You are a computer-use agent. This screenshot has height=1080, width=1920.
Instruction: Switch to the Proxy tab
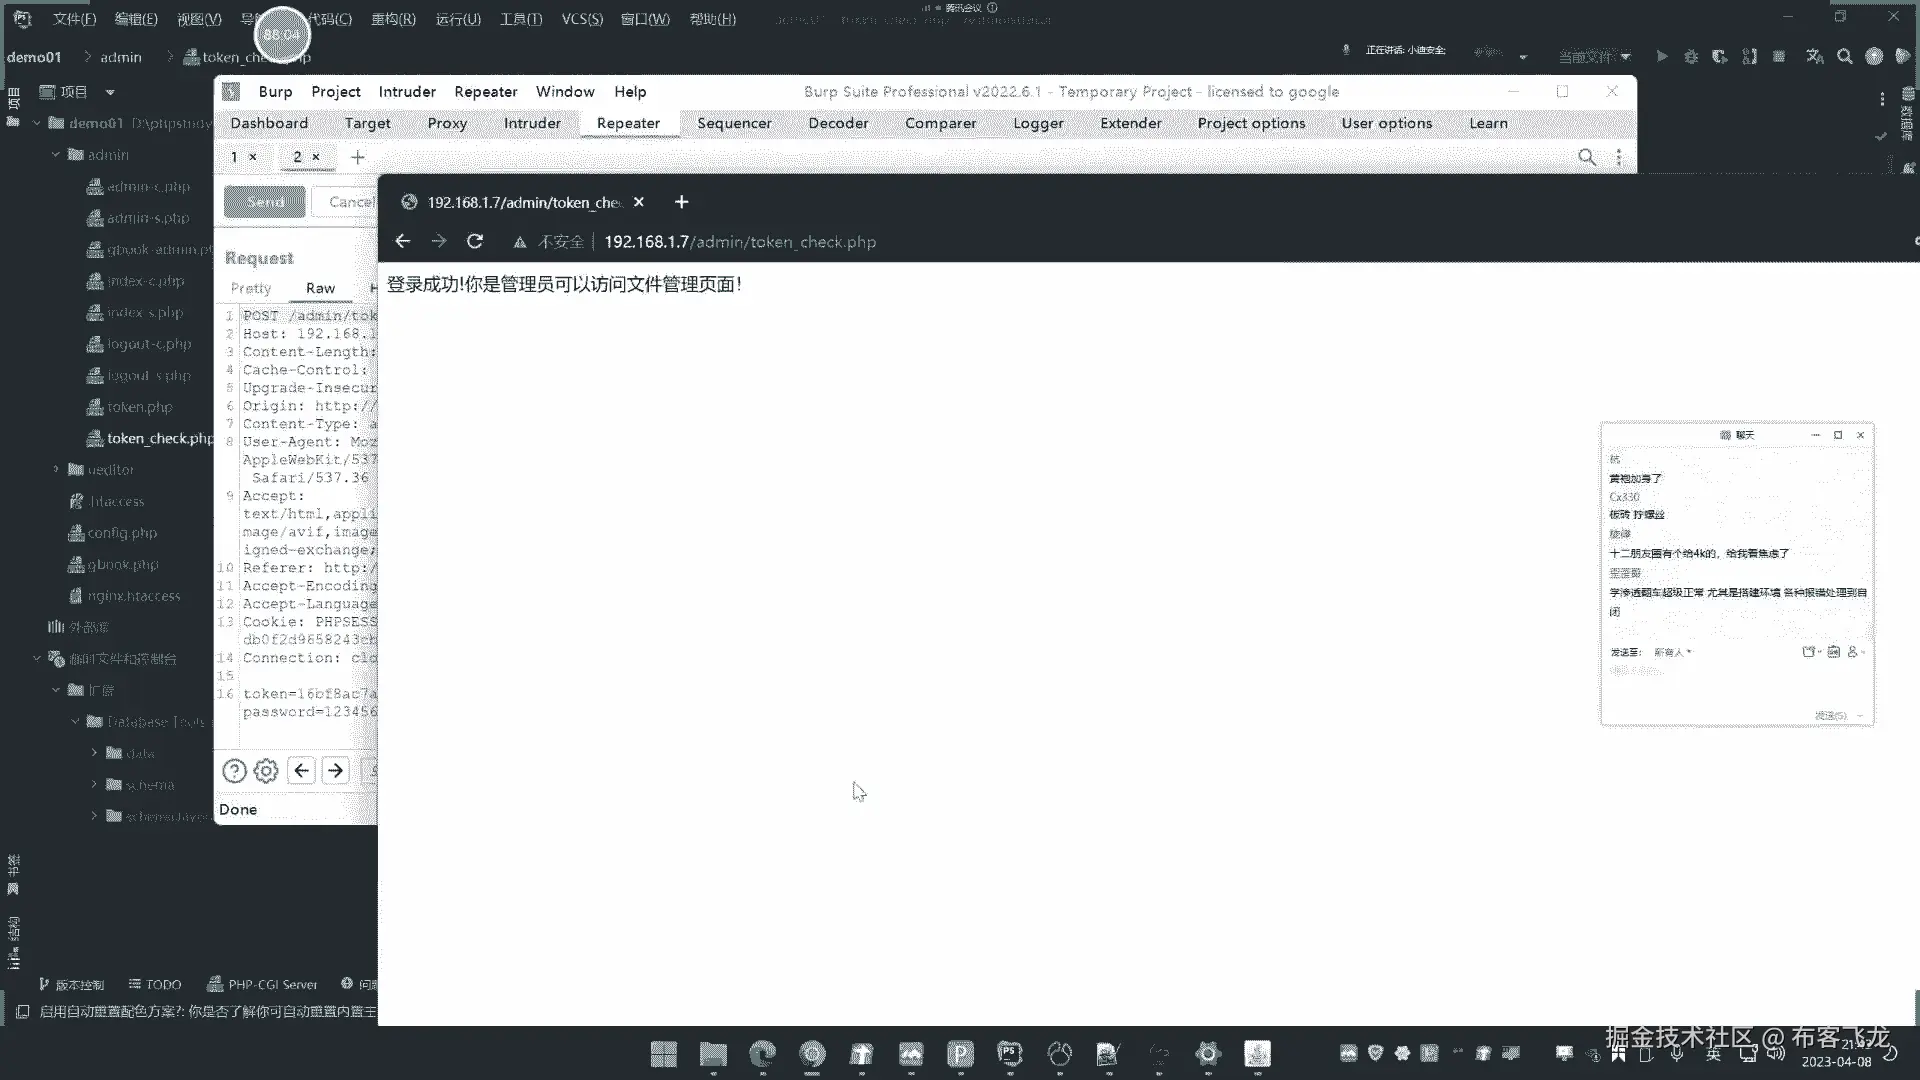point(447,123)
